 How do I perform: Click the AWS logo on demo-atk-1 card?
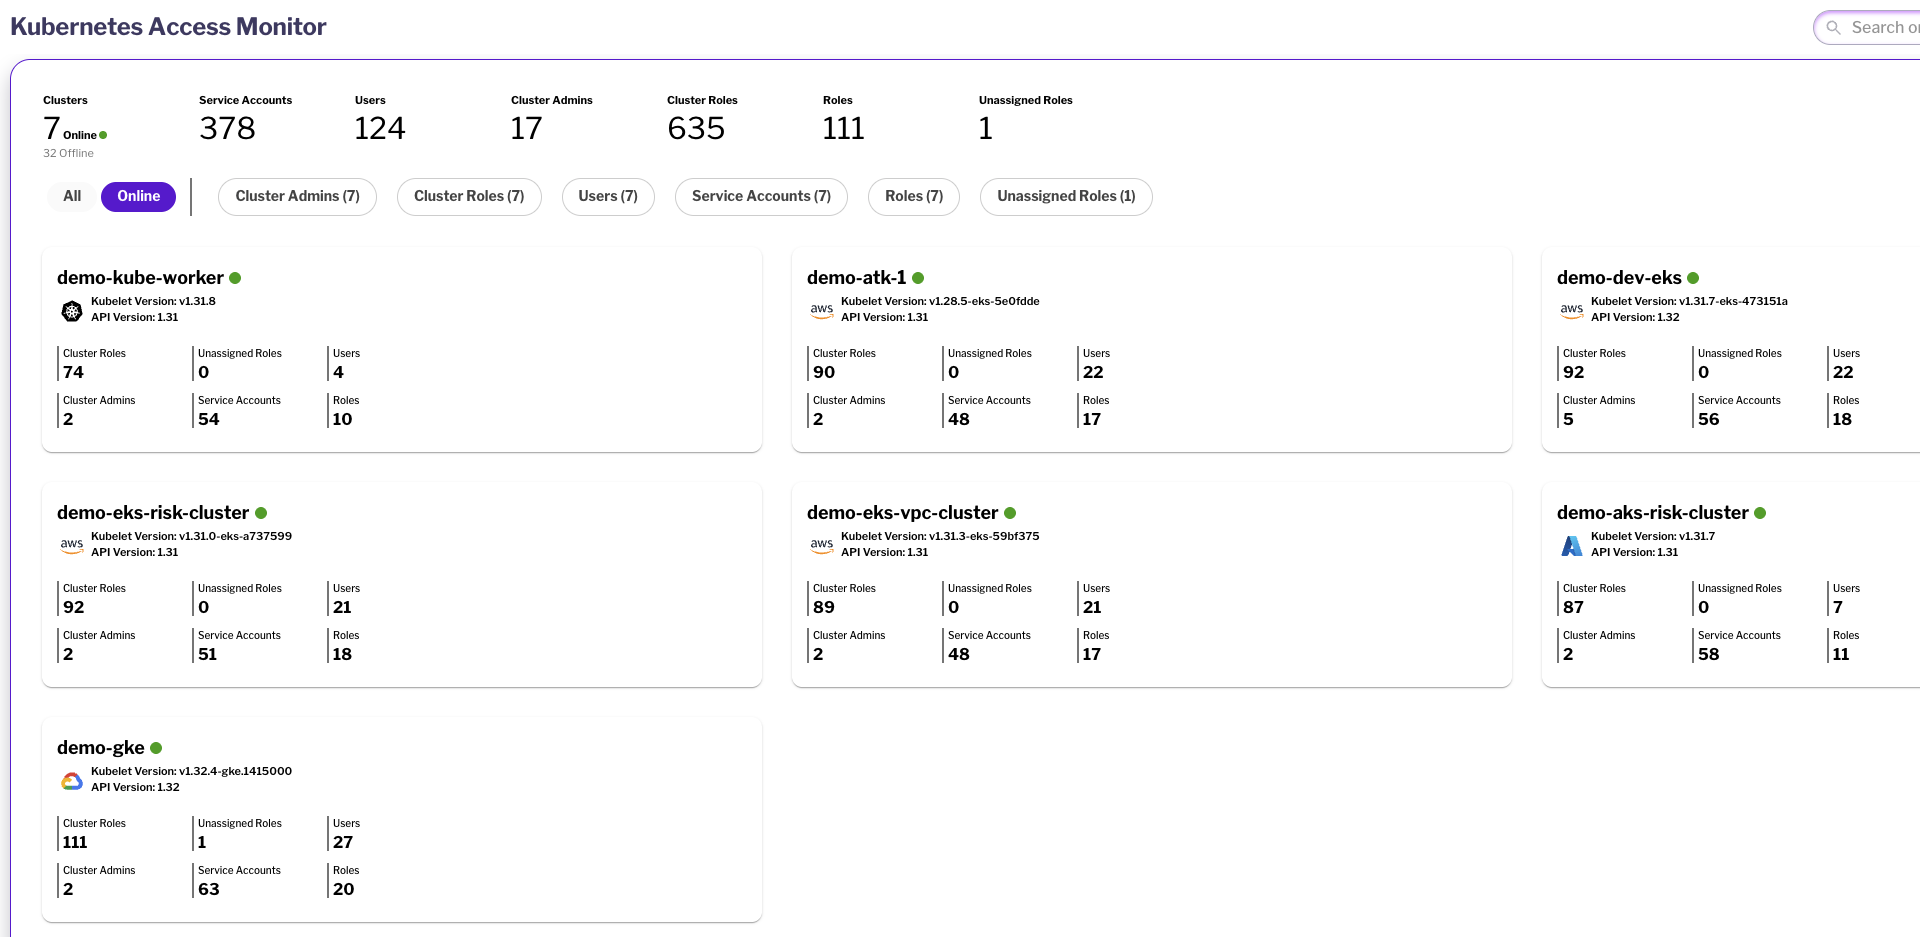822,310
